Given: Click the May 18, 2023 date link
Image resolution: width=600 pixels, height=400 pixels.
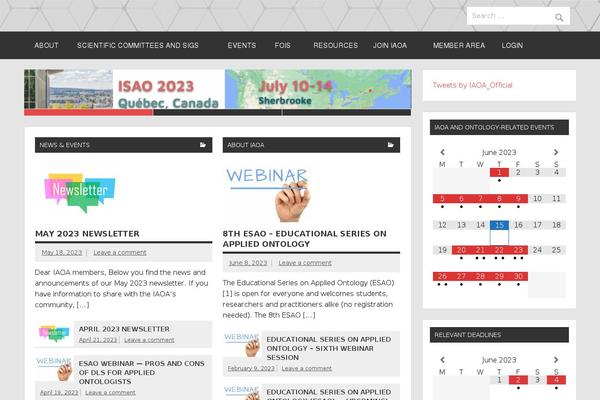Looking at the screenshot, I should [x=62, y=253].
